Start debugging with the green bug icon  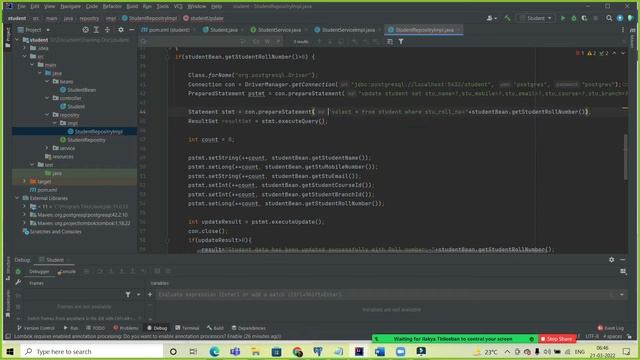tap(573, 18)
